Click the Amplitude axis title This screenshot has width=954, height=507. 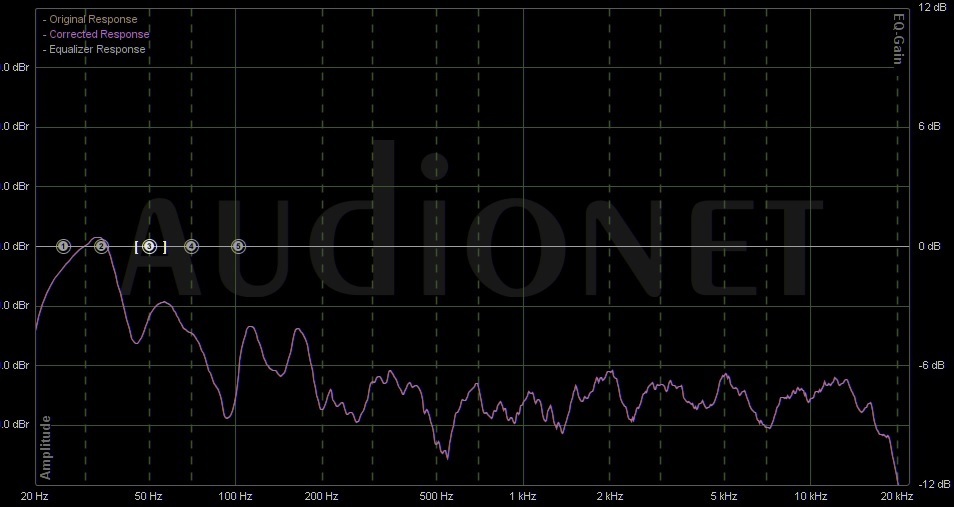coord(46,448)
